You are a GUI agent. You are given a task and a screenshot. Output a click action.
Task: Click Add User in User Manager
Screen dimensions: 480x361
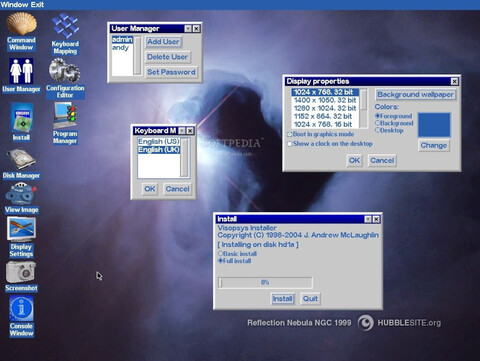(163, 42)
